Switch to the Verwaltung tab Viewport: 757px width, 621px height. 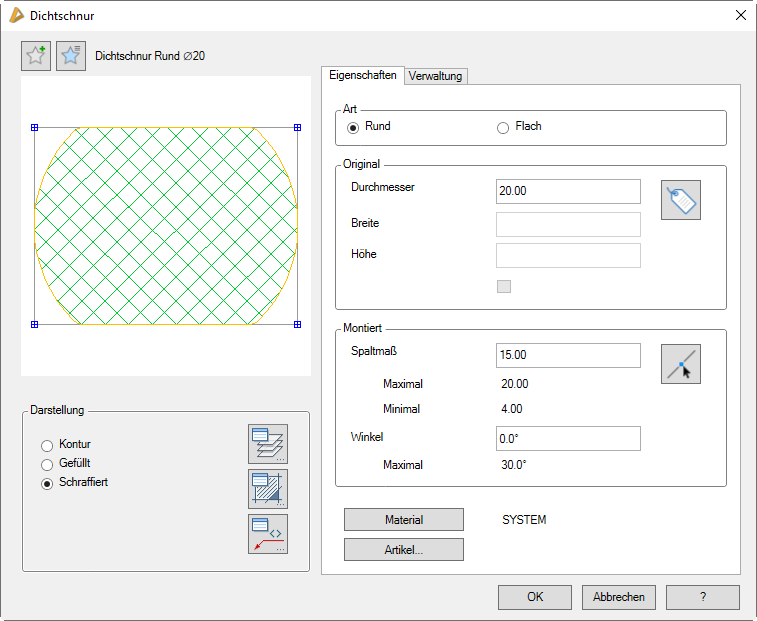[x=435, y=76]
